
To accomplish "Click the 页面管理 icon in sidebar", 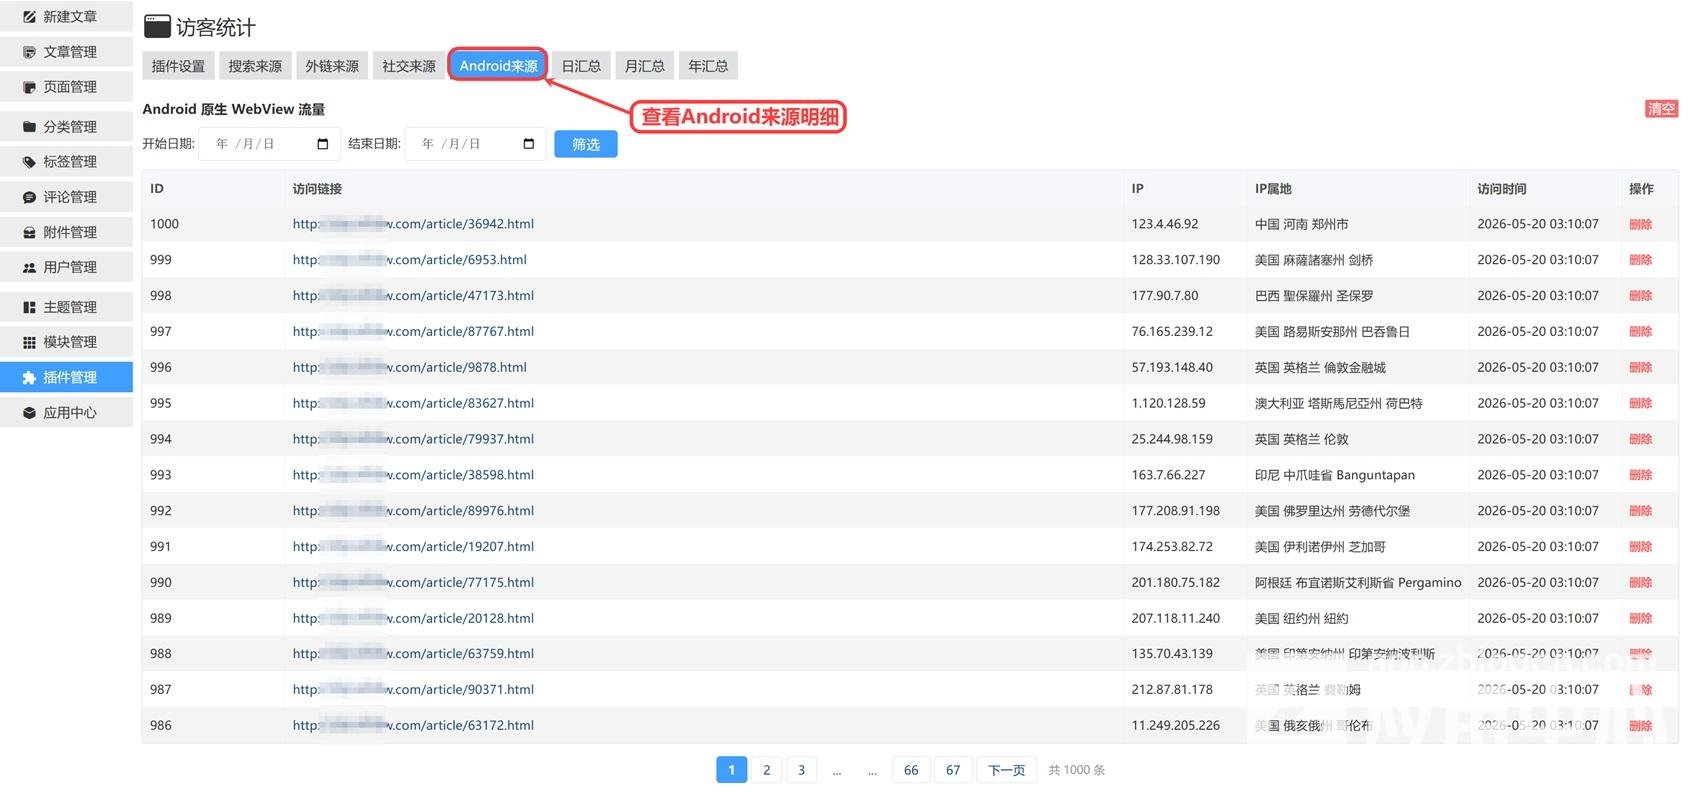I will [x=29, y=87].
